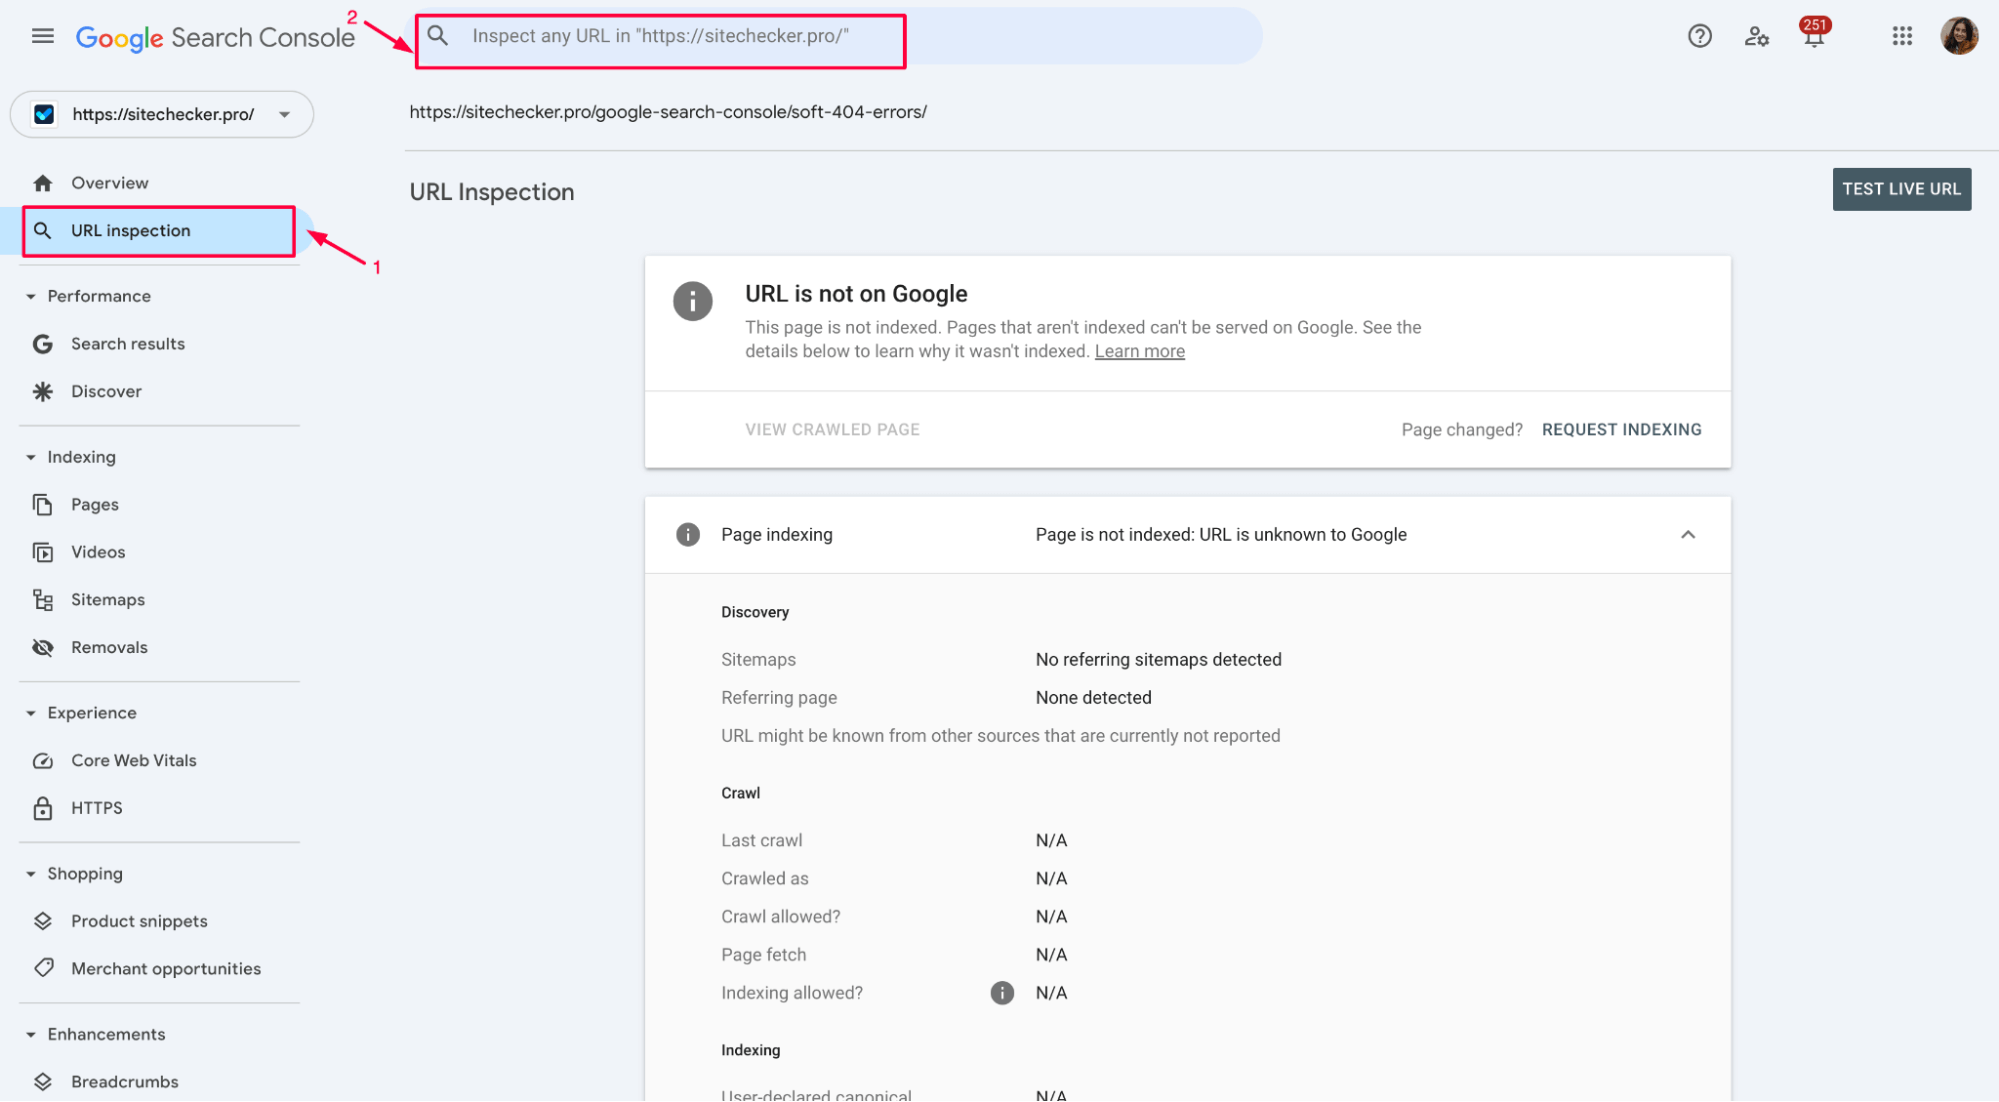This screenshot has height=1102, width=1999.
Task: Click the 'Crawled as' row label
Action: pos(764,879)
